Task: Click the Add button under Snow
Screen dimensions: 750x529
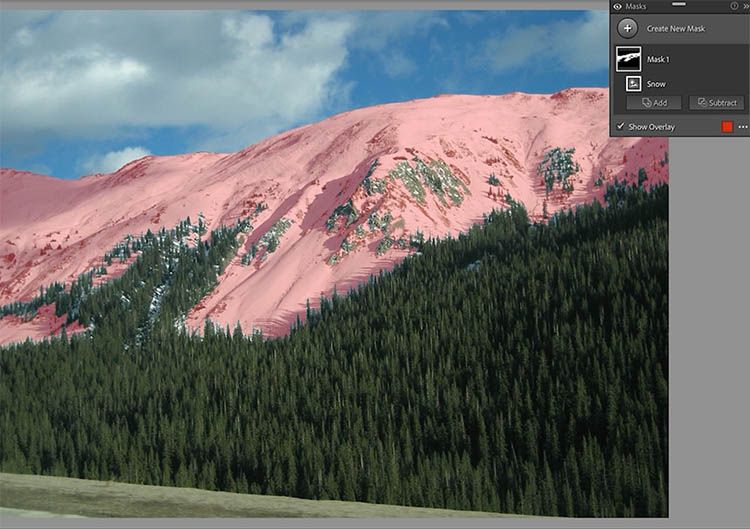Action: tap(654, 103)
